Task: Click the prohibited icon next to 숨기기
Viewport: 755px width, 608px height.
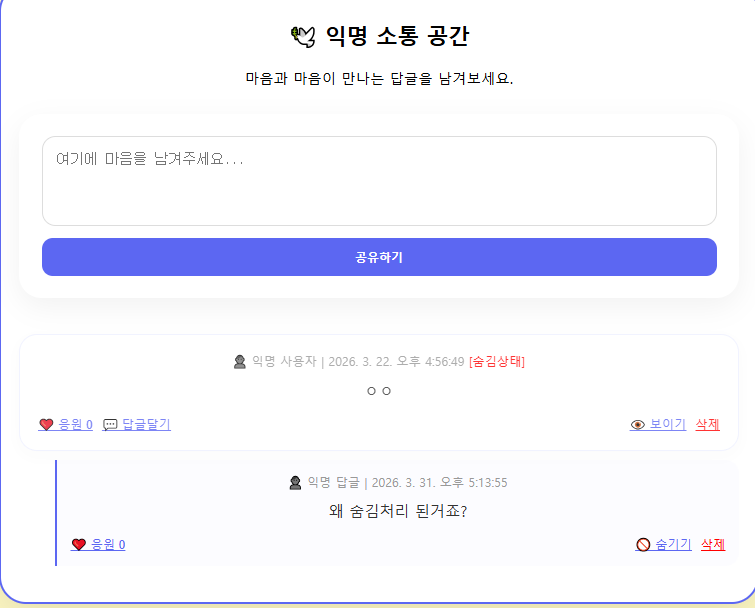Action: coord(643,544)
